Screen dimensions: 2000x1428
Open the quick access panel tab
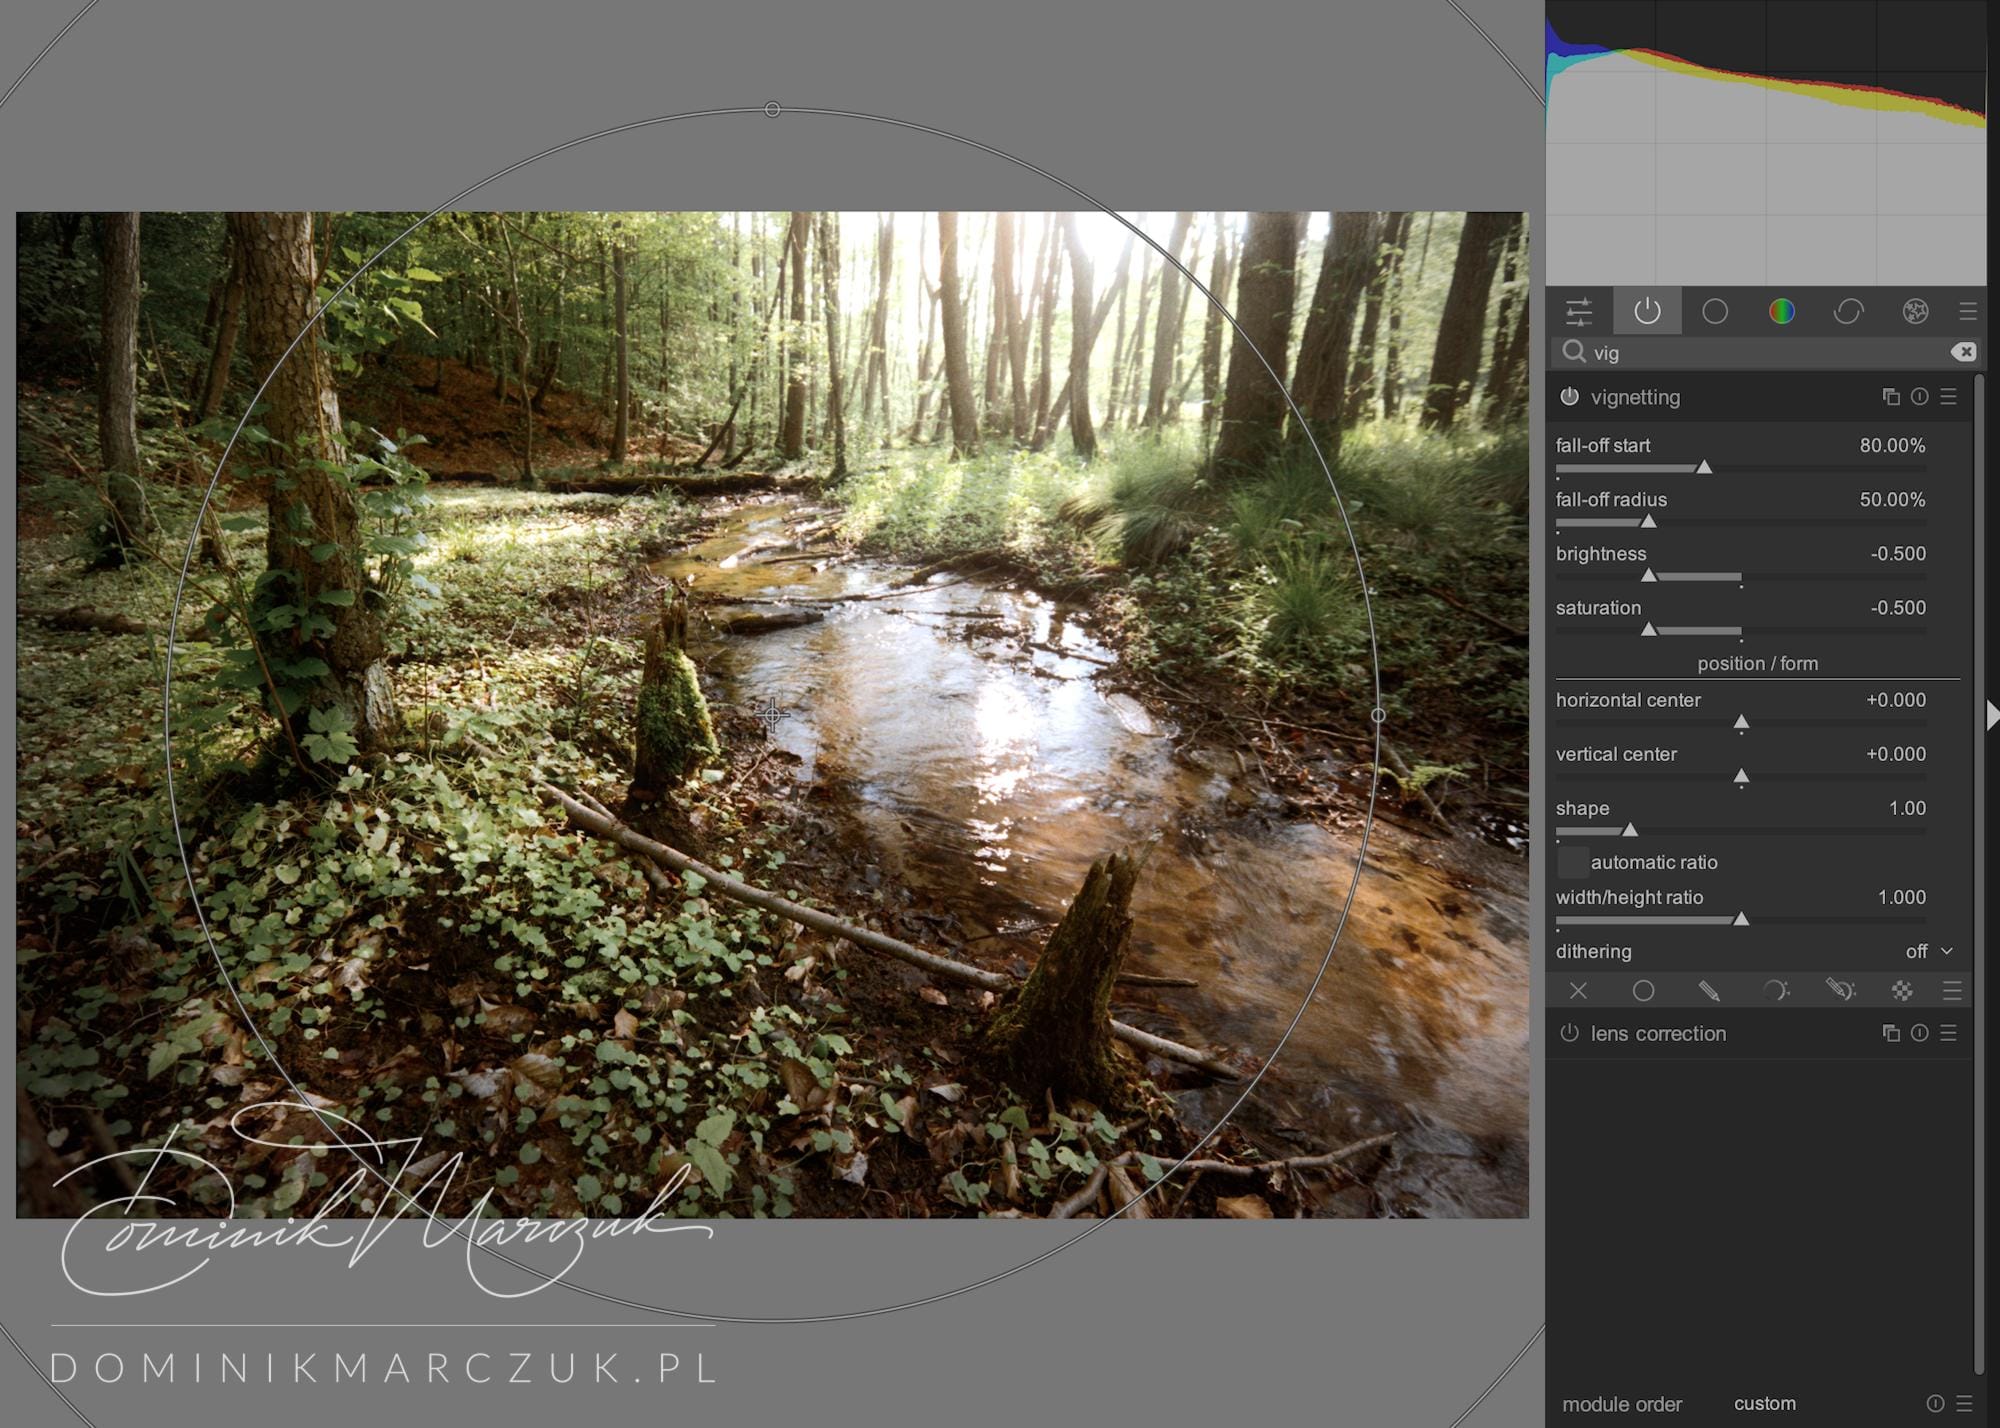(1579, 312)
